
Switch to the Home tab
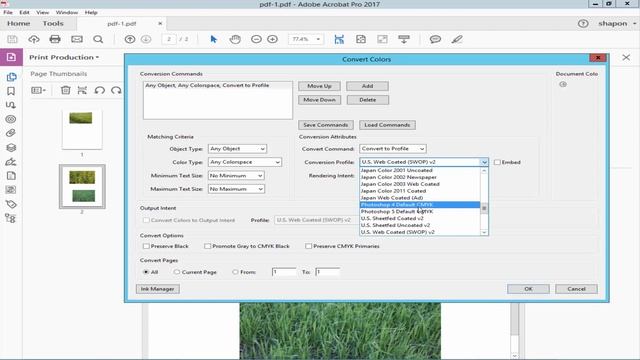[x=18, y=24]
